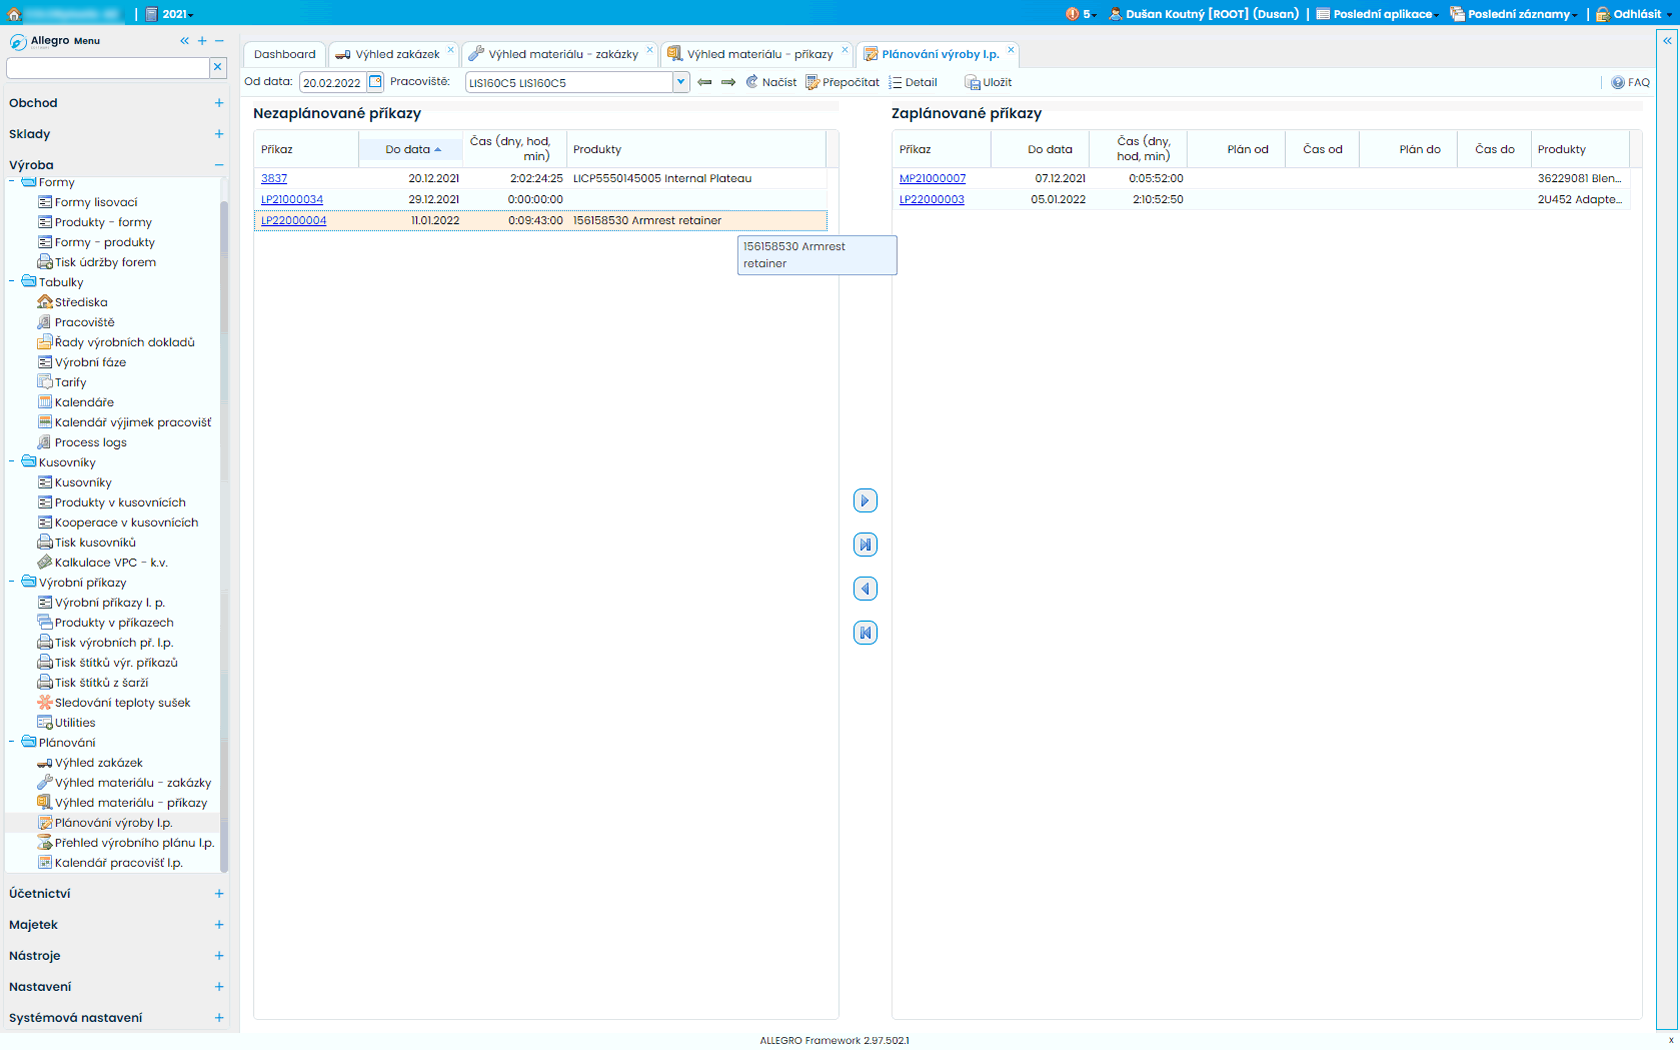
Task: Expand the Účetnictví menu section
Action: click(x=218, y=894)
